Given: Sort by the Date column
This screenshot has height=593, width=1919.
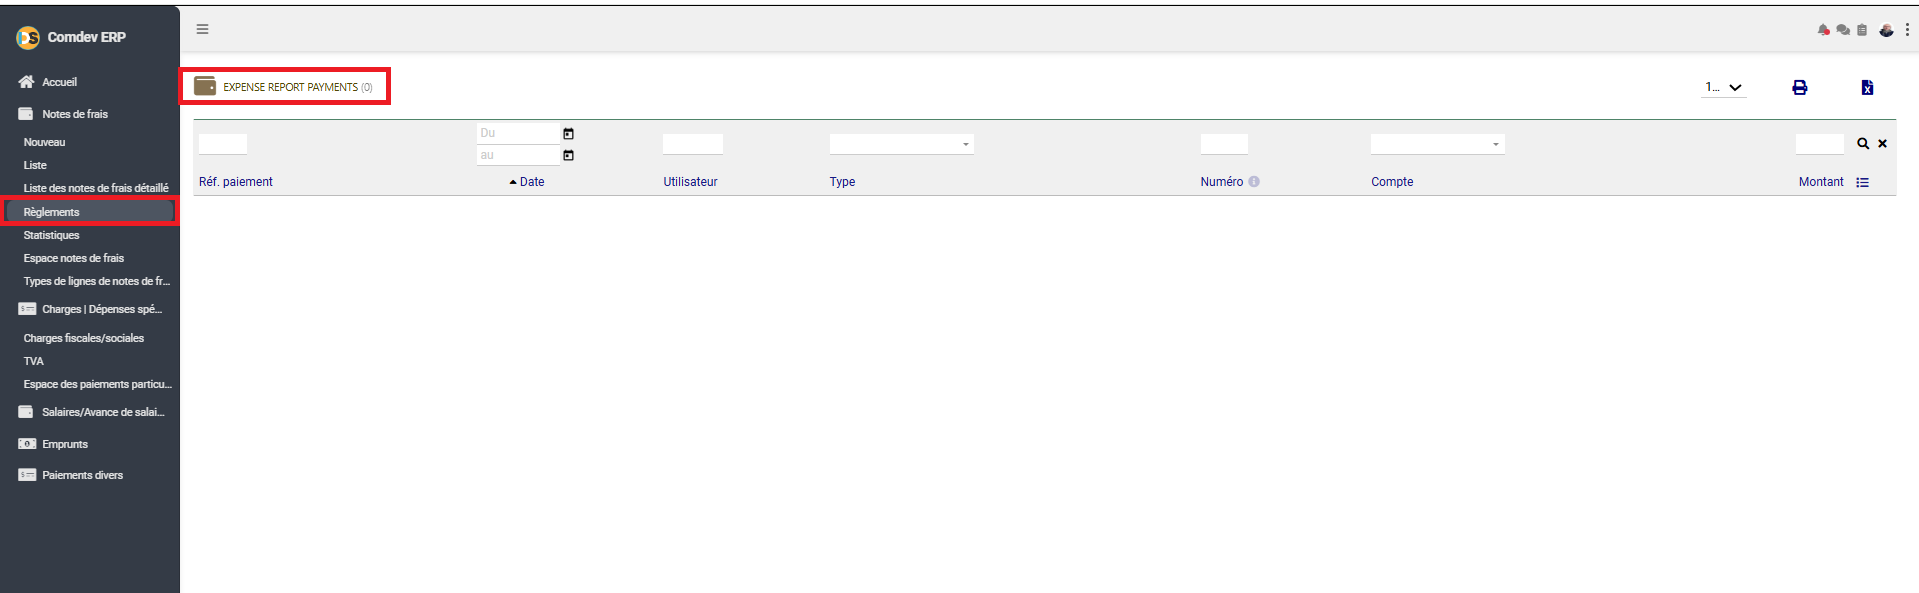Looking at the screenshot, I should 532,182.
